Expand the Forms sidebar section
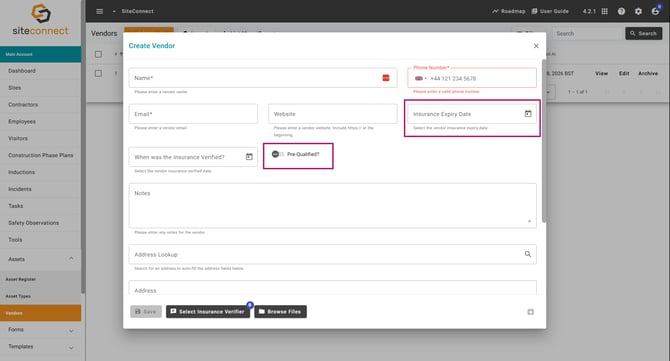The height and width of the screenshot is (361, 670). [x=71, y=330]
